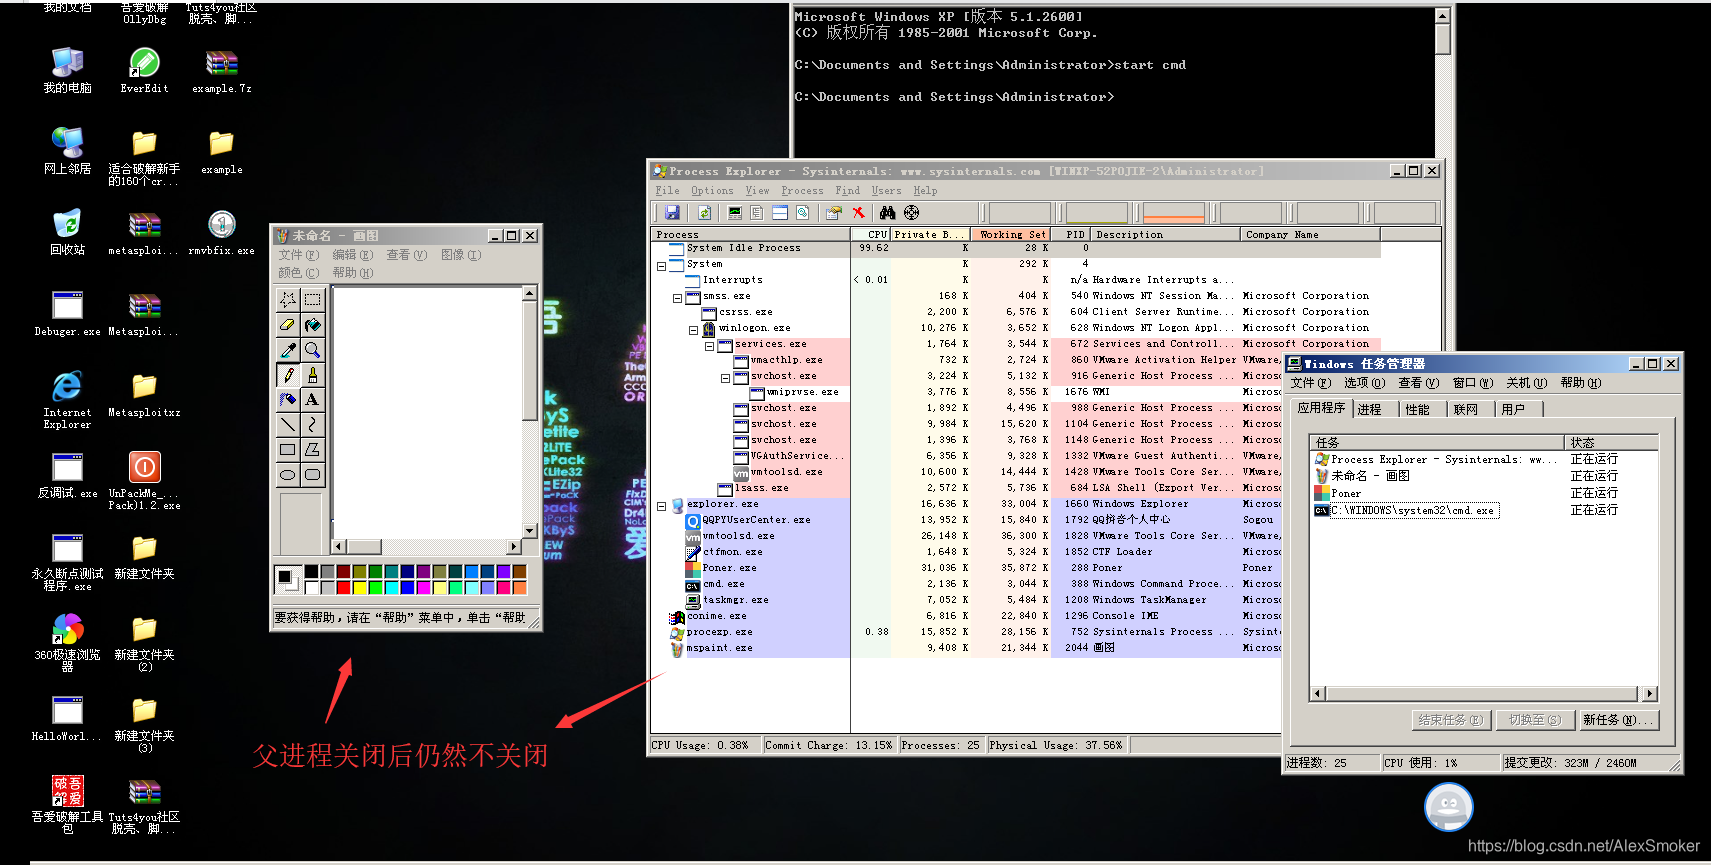Choose the Ellipse tool in Paint
The image size is (1711, 865).
pos(288,474)
